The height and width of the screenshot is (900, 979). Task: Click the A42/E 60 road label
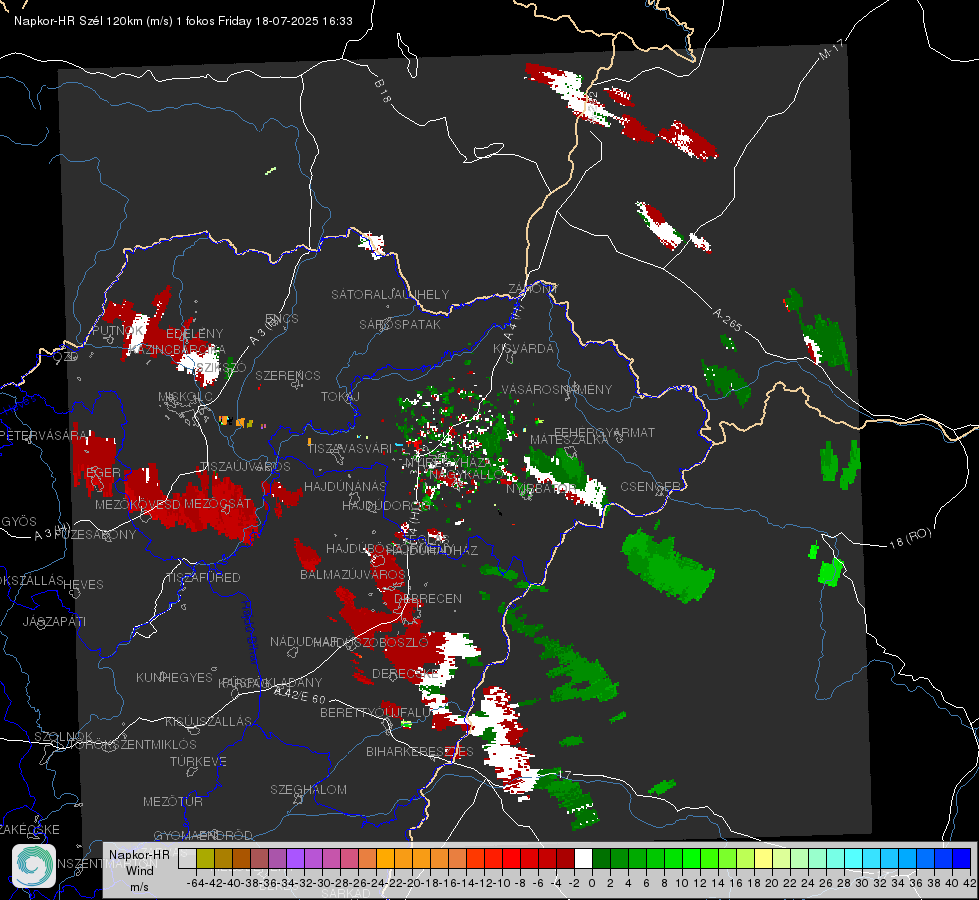point(300,694)
